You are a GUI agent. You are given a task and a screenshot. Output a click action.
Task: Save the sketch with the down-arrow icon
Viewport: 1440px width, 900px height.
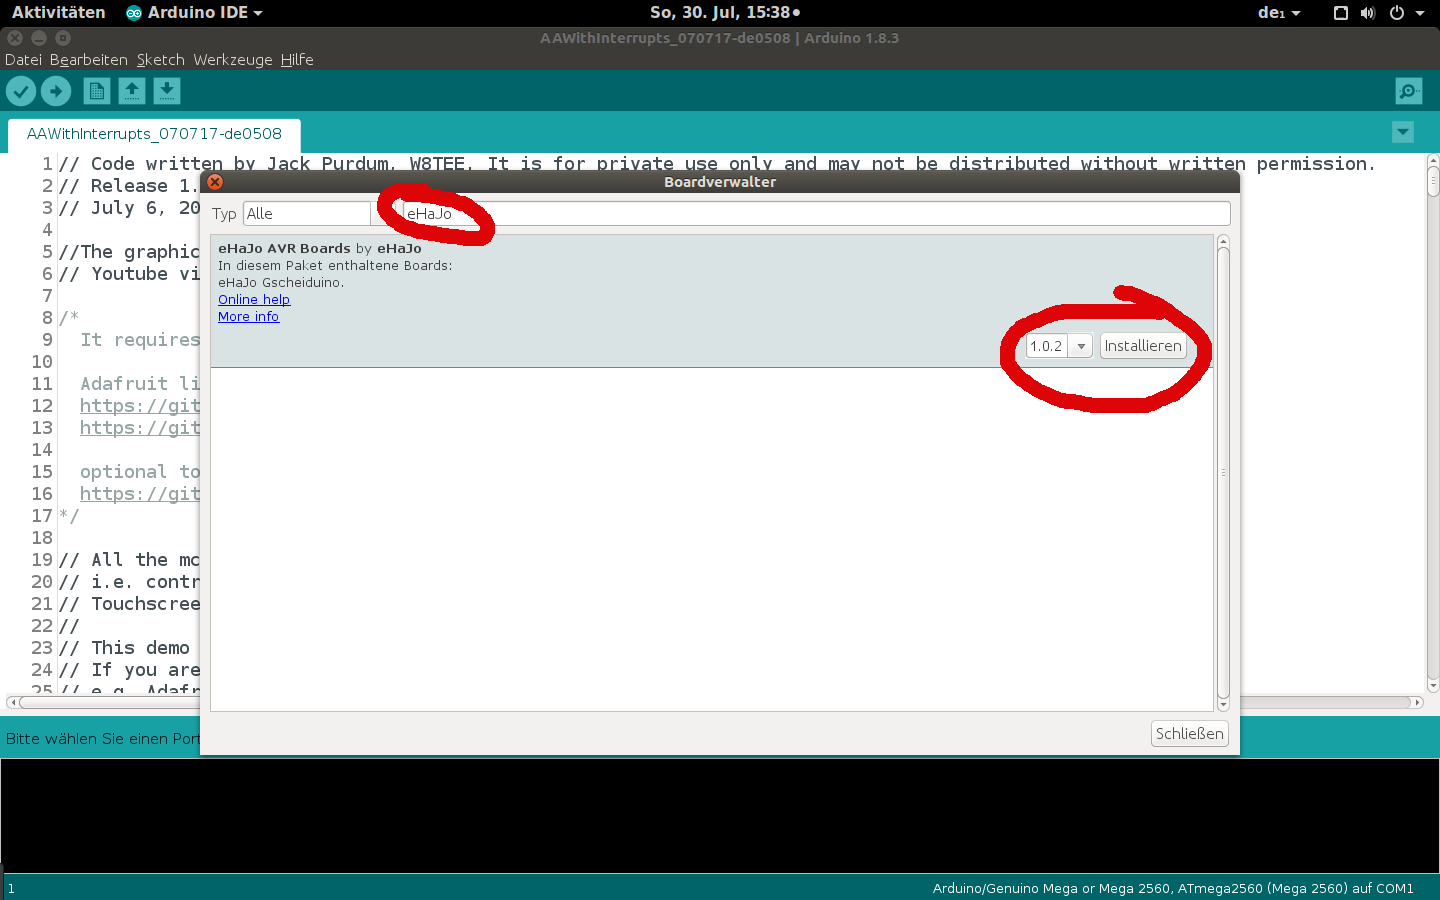[x=167, y=91]
